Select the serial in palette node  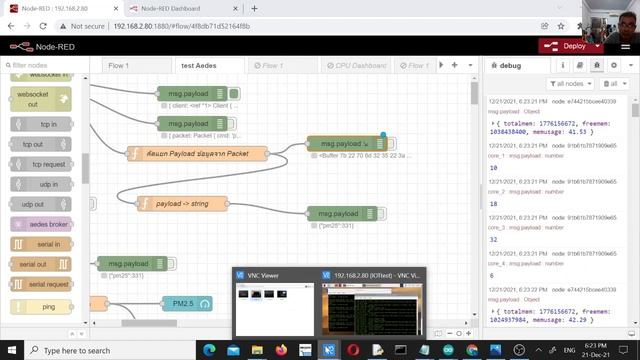pyautogui.click(x=41, y=244)
